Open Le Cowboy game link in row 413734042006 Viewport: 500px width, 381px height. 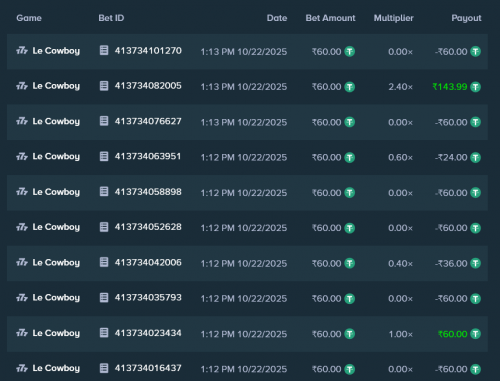[56, 263]
